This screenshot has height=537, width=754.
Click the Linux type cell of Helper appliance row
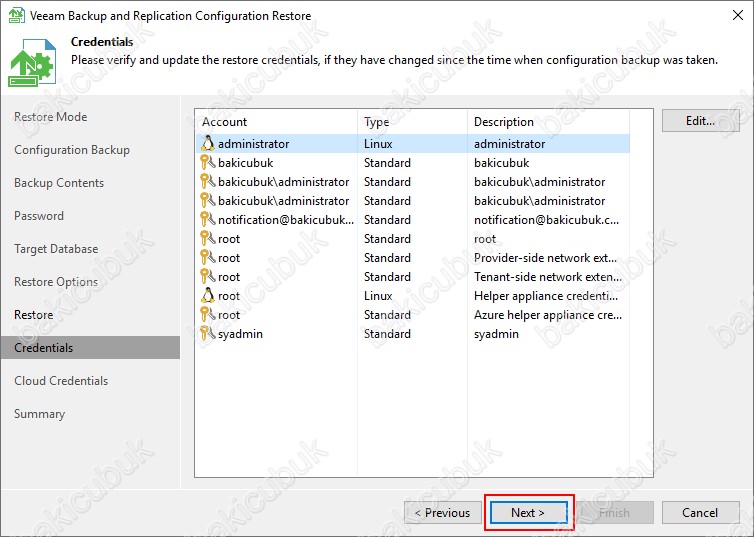(378, 296)
